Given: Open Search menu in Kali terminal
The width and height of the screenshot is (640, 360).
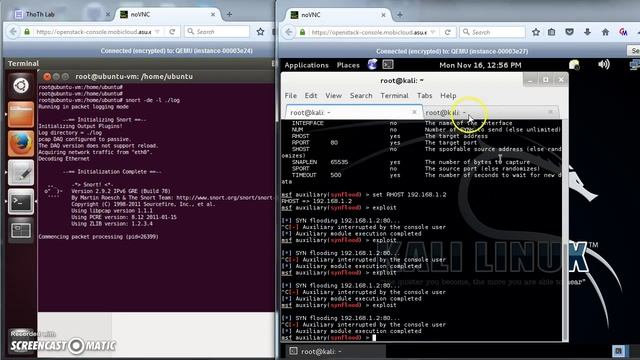Looking at the screenshot, I should [x=361, y=96].
